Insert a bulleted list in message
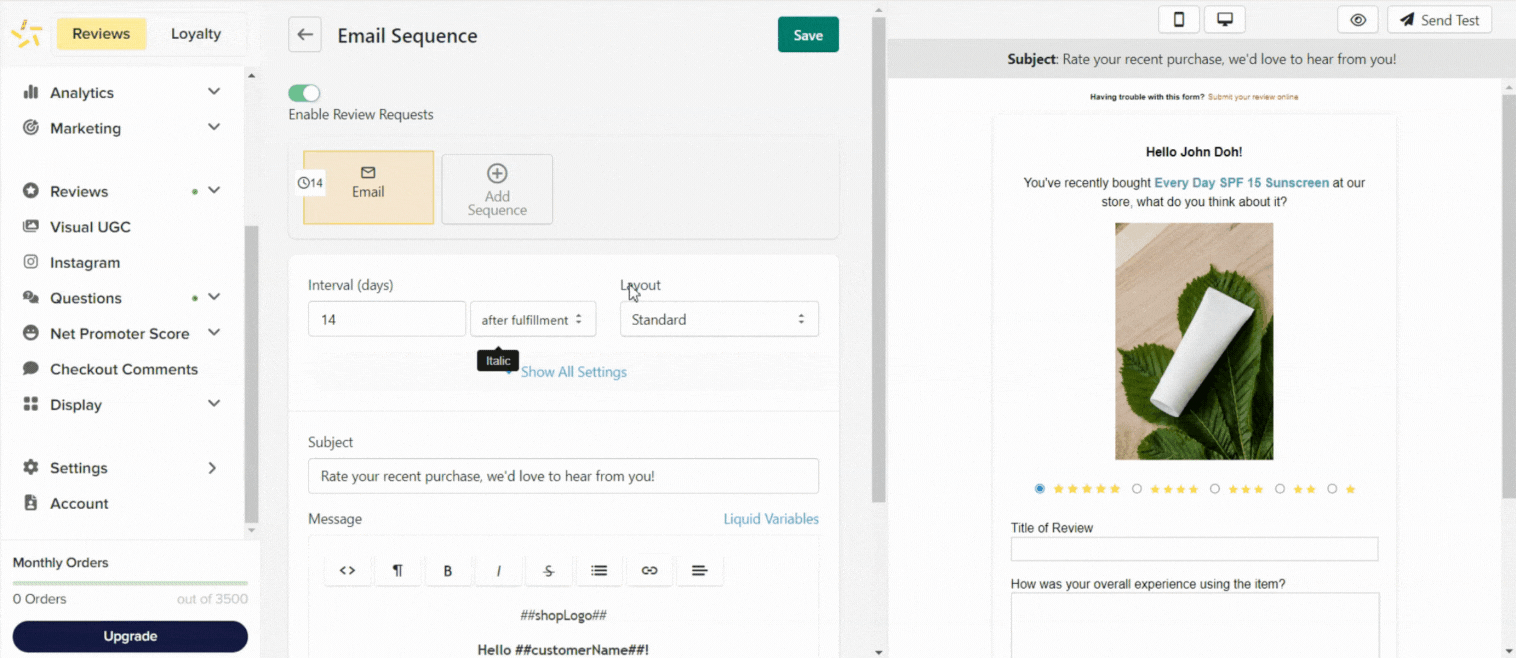This screenshot has height=658, width=1516. click(599, 571)
